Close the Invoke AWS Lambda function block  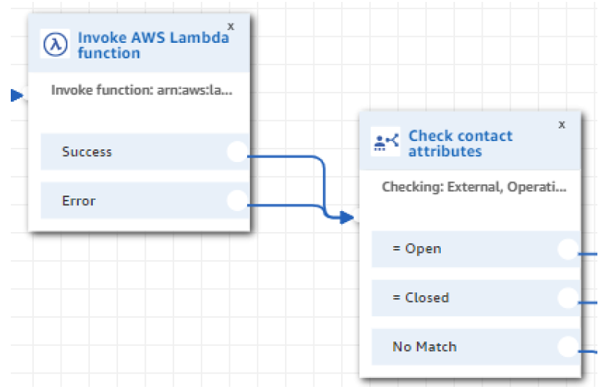point(231,26)
